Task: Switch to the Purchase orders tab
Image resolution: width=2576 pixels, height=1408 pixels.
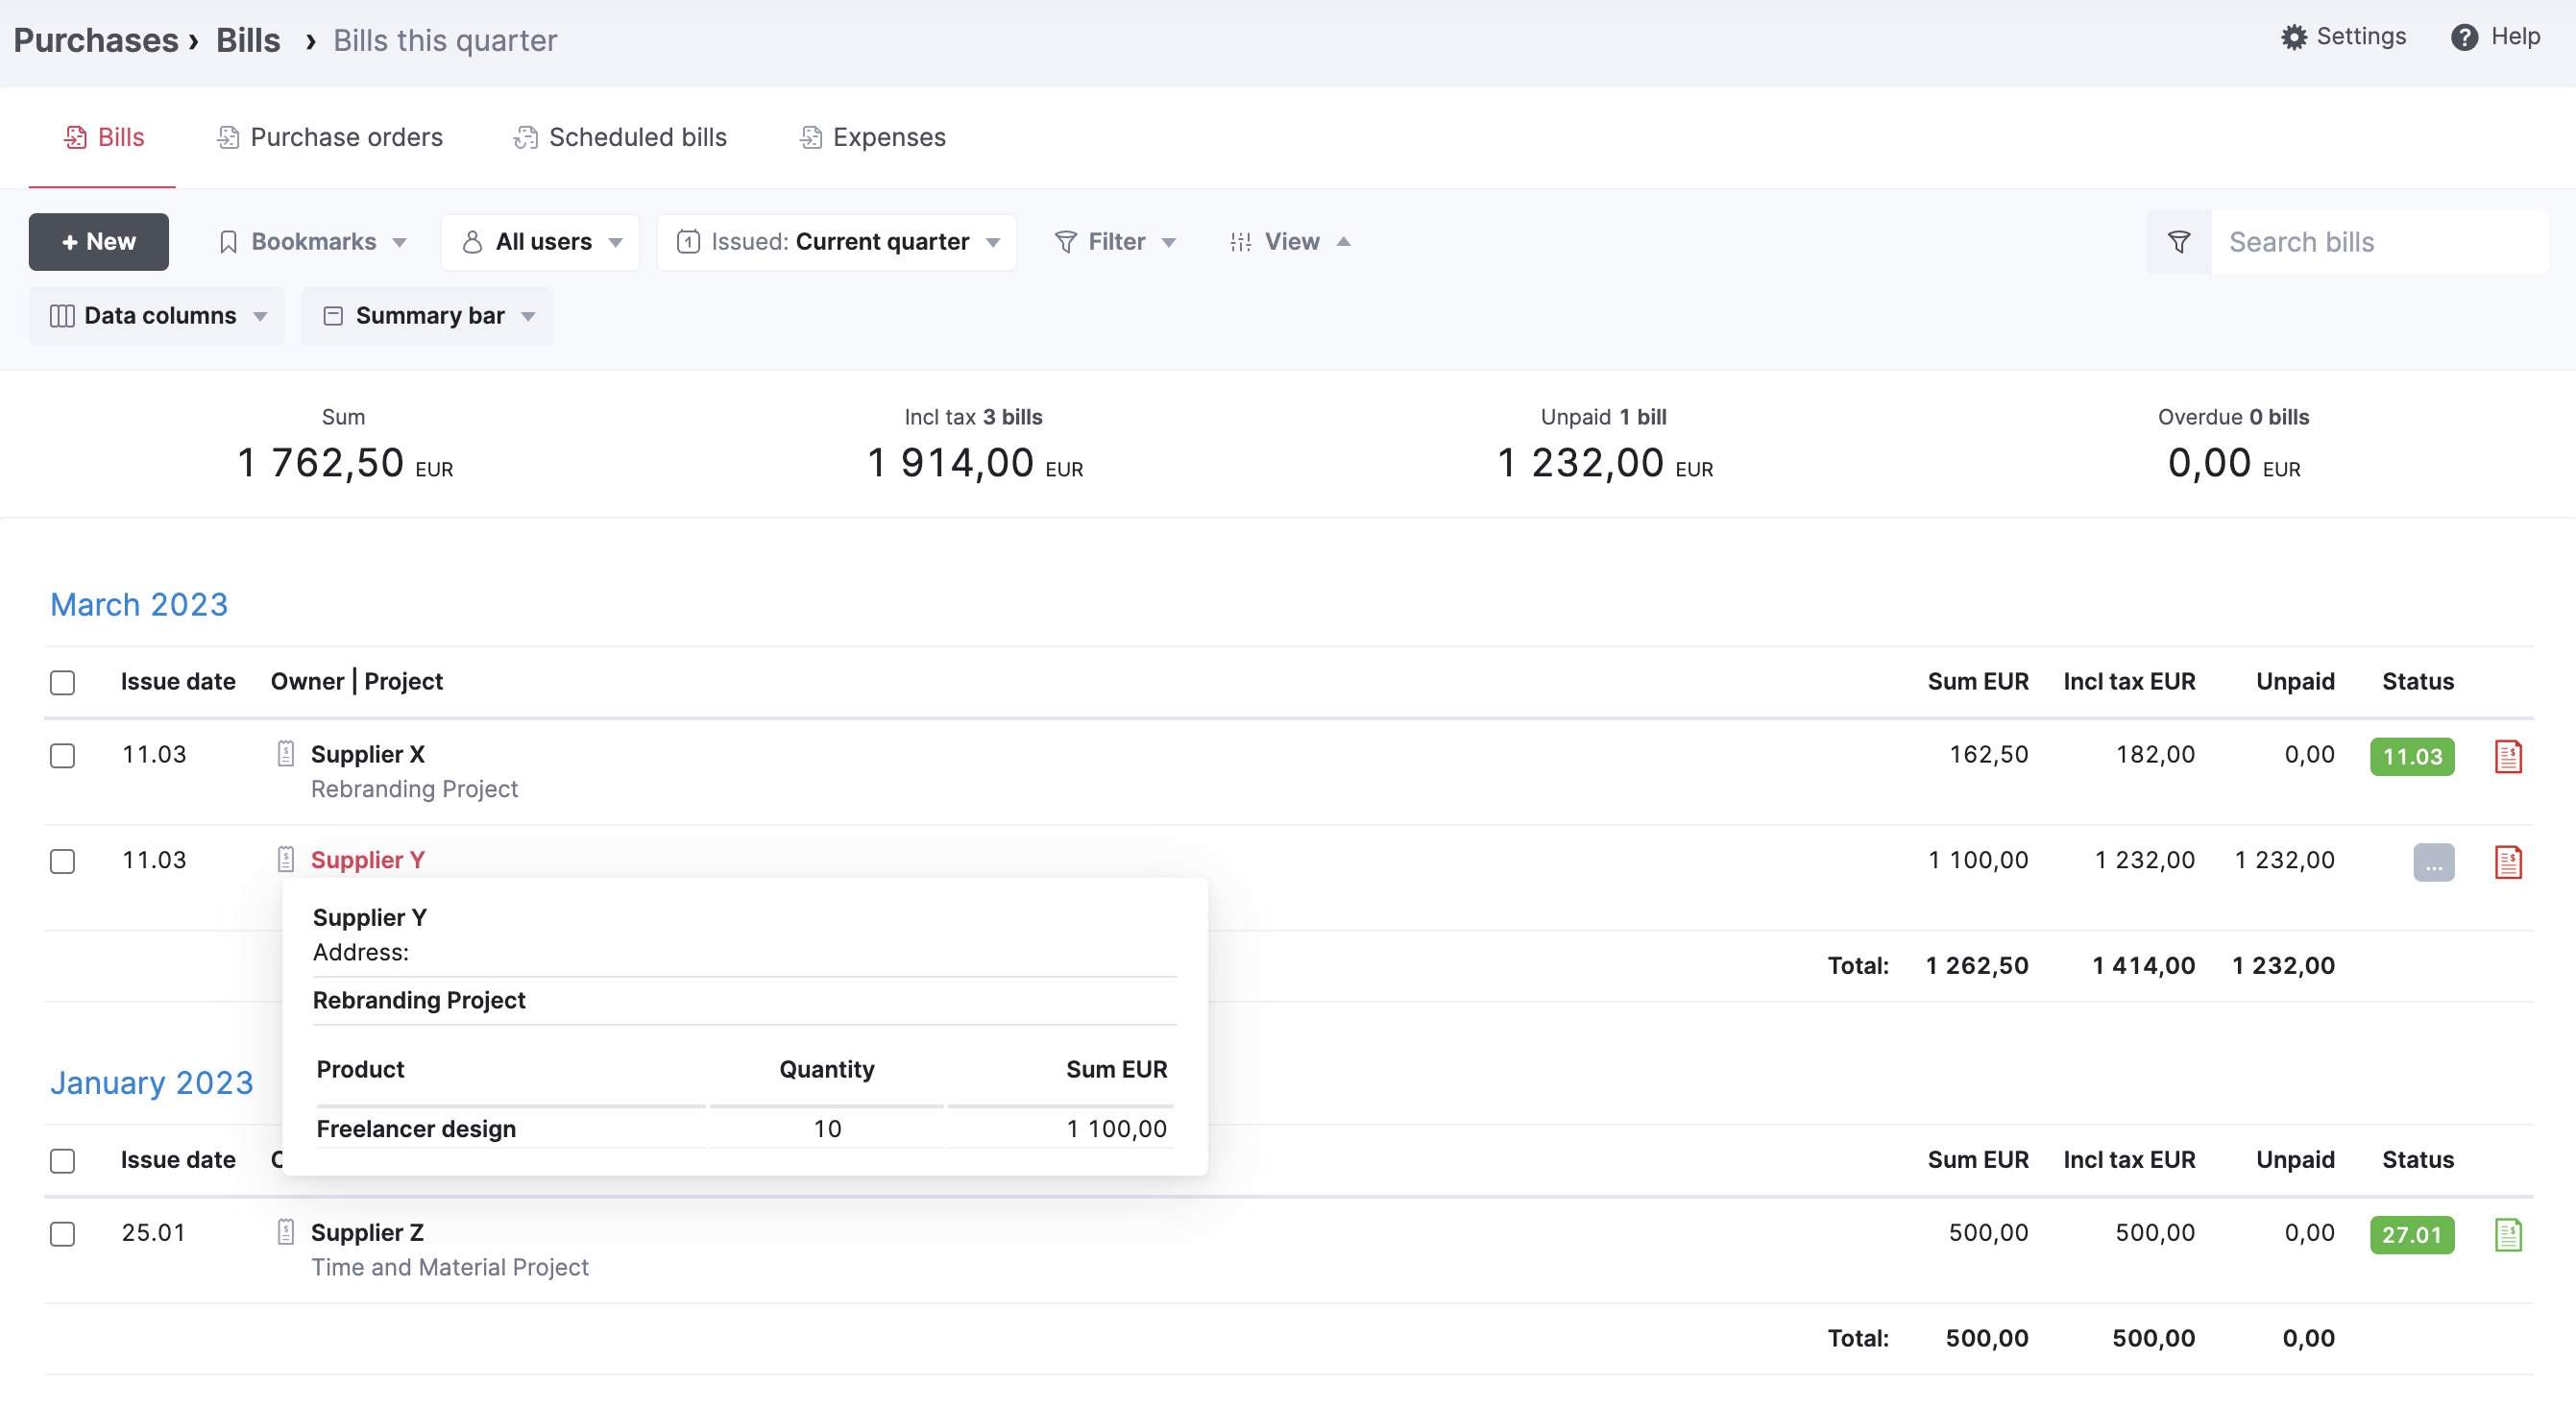Action: coord(329,138)
